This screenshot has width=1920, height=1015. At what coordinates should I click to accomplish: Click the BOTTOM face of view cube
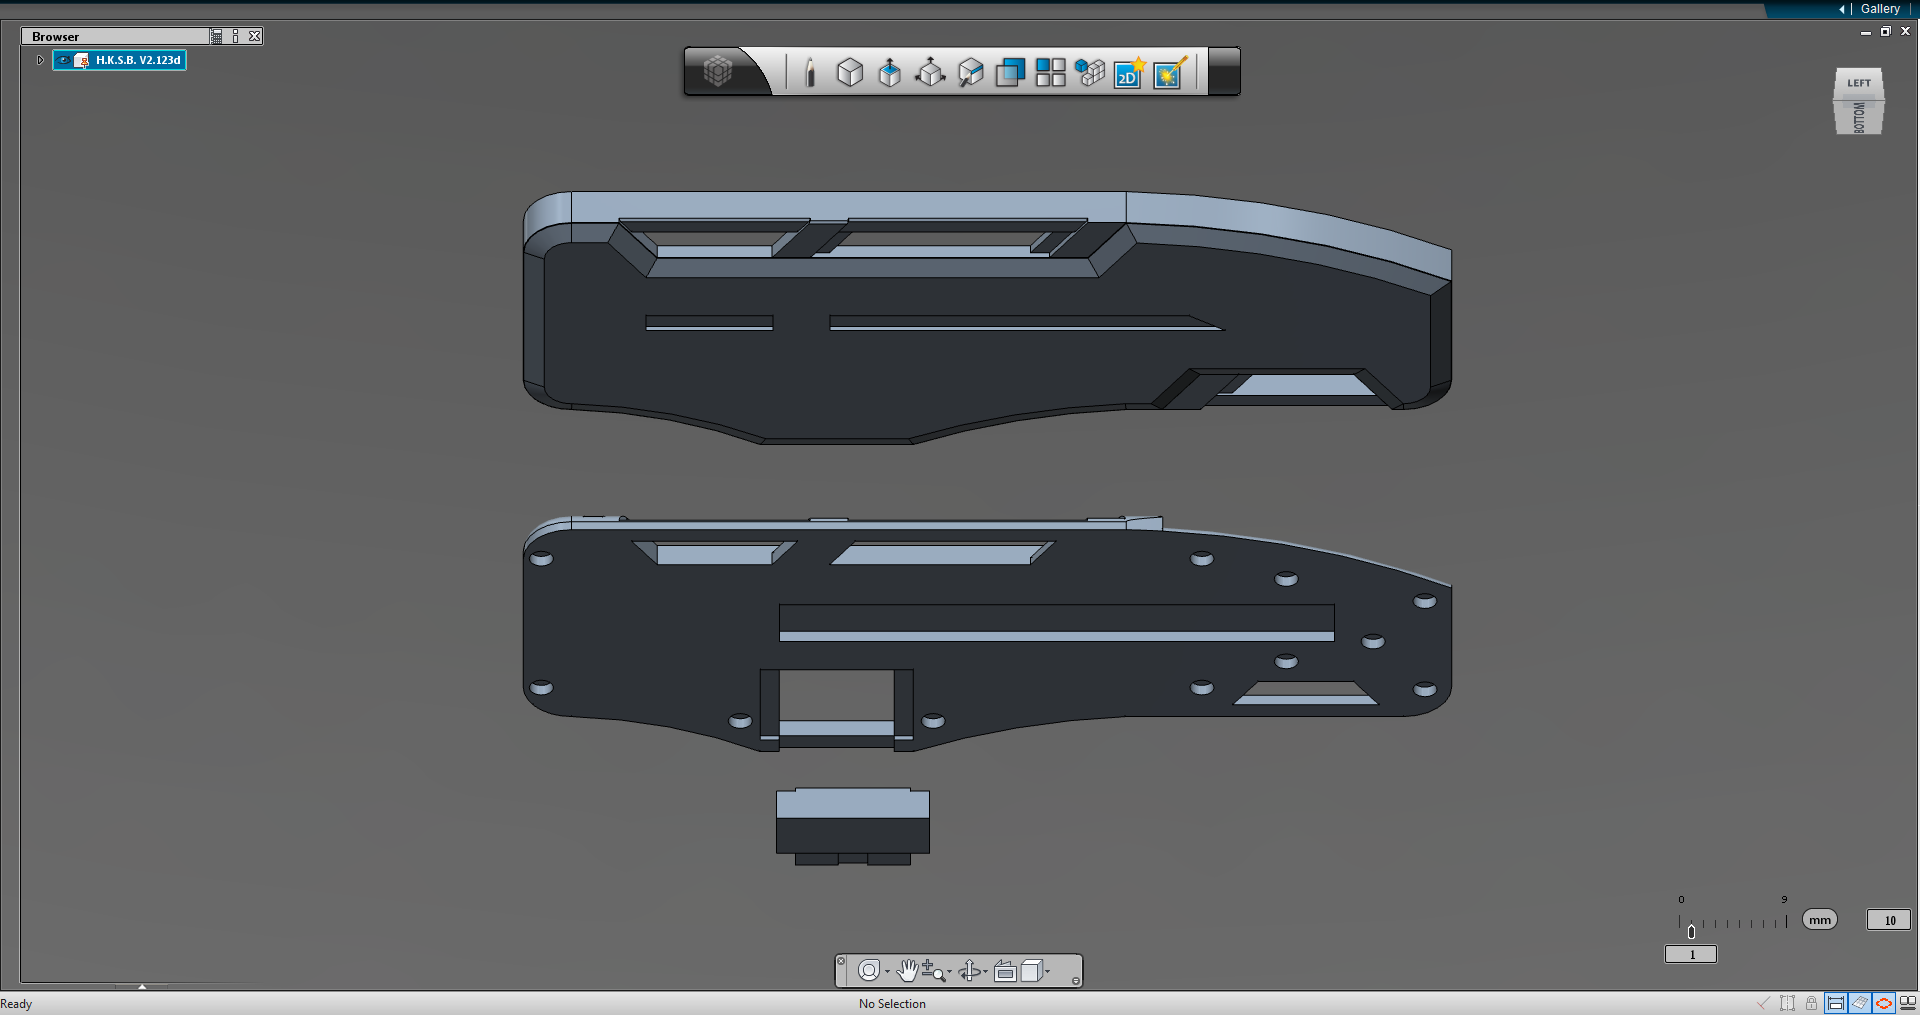1859,117
